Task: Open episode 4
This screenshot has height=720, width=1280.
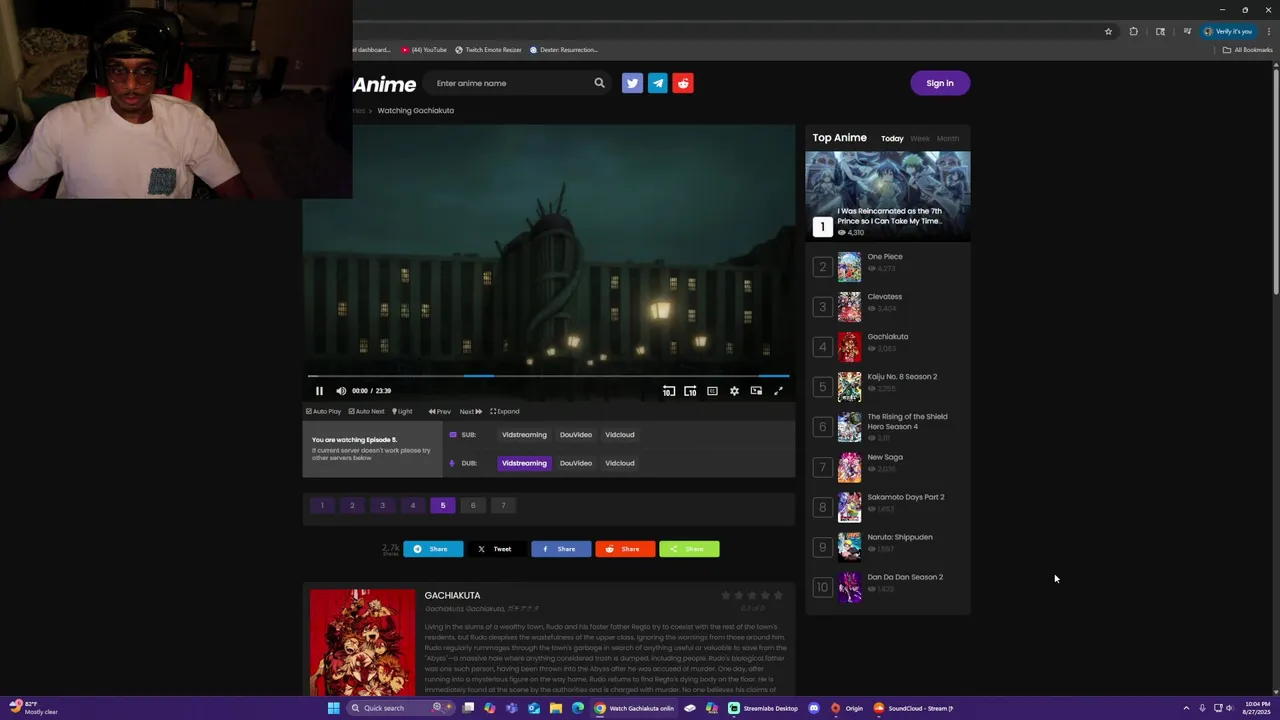Action: (x=412, y=505)
